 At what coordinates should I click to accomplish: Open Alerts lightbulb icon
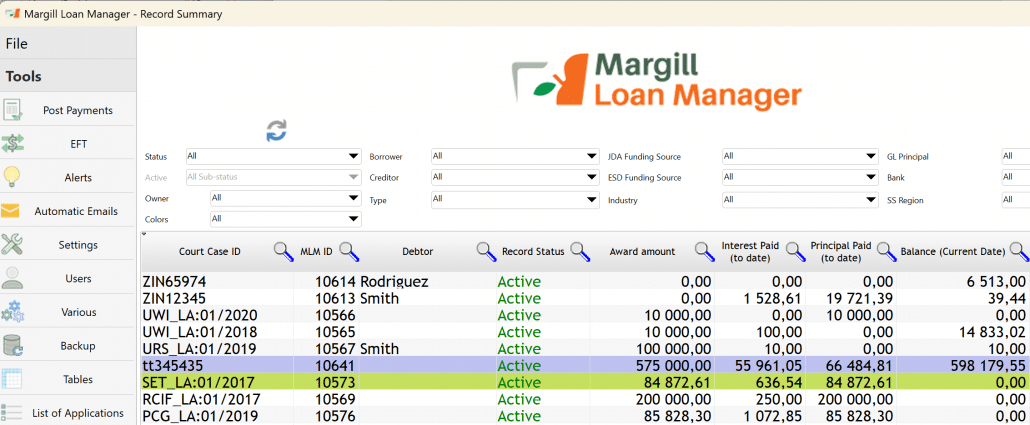point(12,177)
